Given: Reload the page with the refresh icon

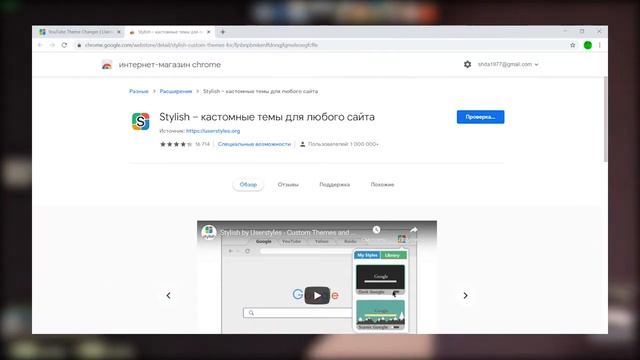Looking at the screenshot, I should (64, 45).
